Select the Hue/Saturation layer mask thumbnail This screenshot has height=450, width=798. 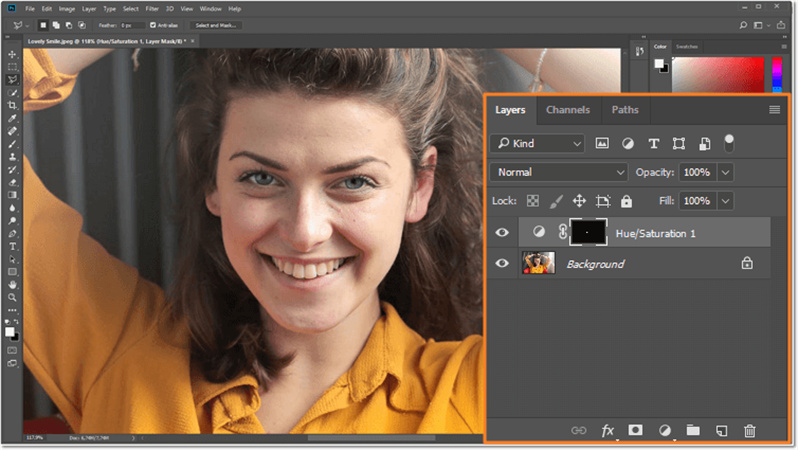click(x=587, y=232)
